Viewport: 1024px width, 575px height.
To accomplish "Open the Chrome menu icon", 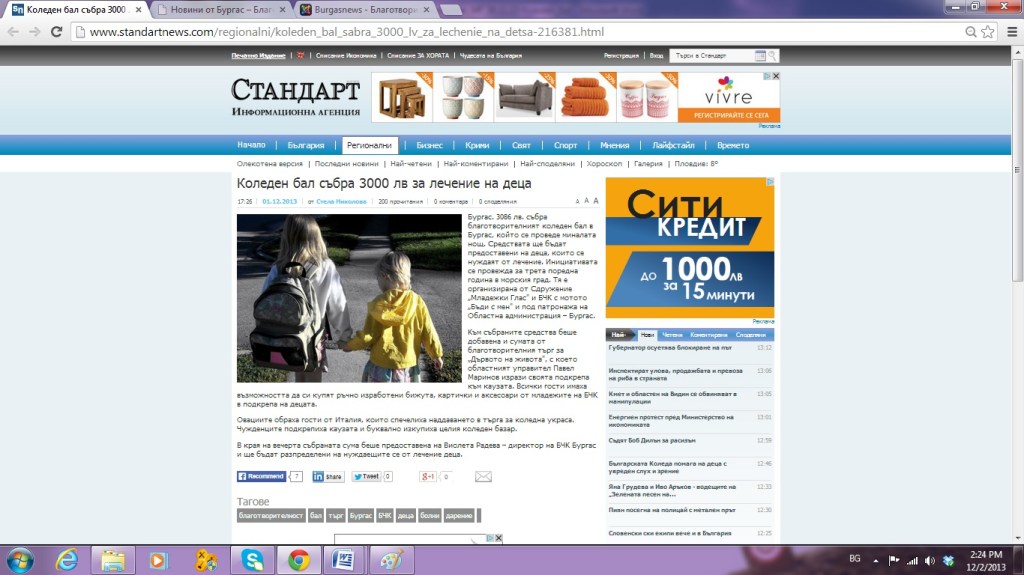I will tap(1008, 32).
